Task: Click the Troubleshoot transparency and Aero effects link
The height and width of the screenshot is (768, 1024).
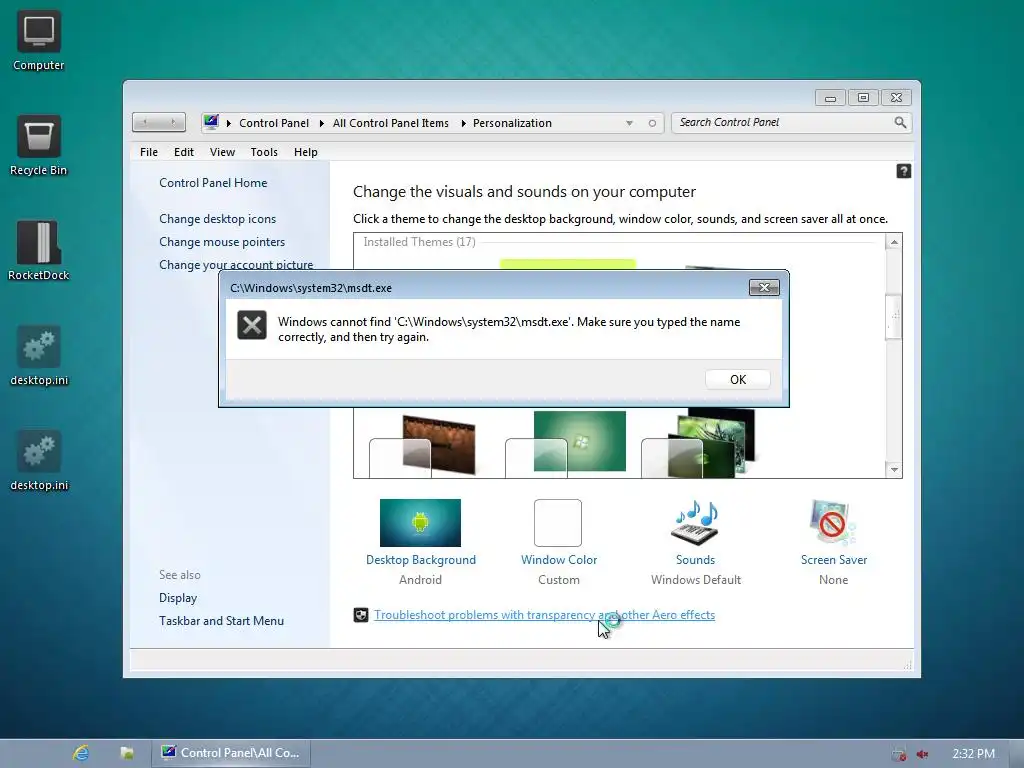Action: click(544, 615)
